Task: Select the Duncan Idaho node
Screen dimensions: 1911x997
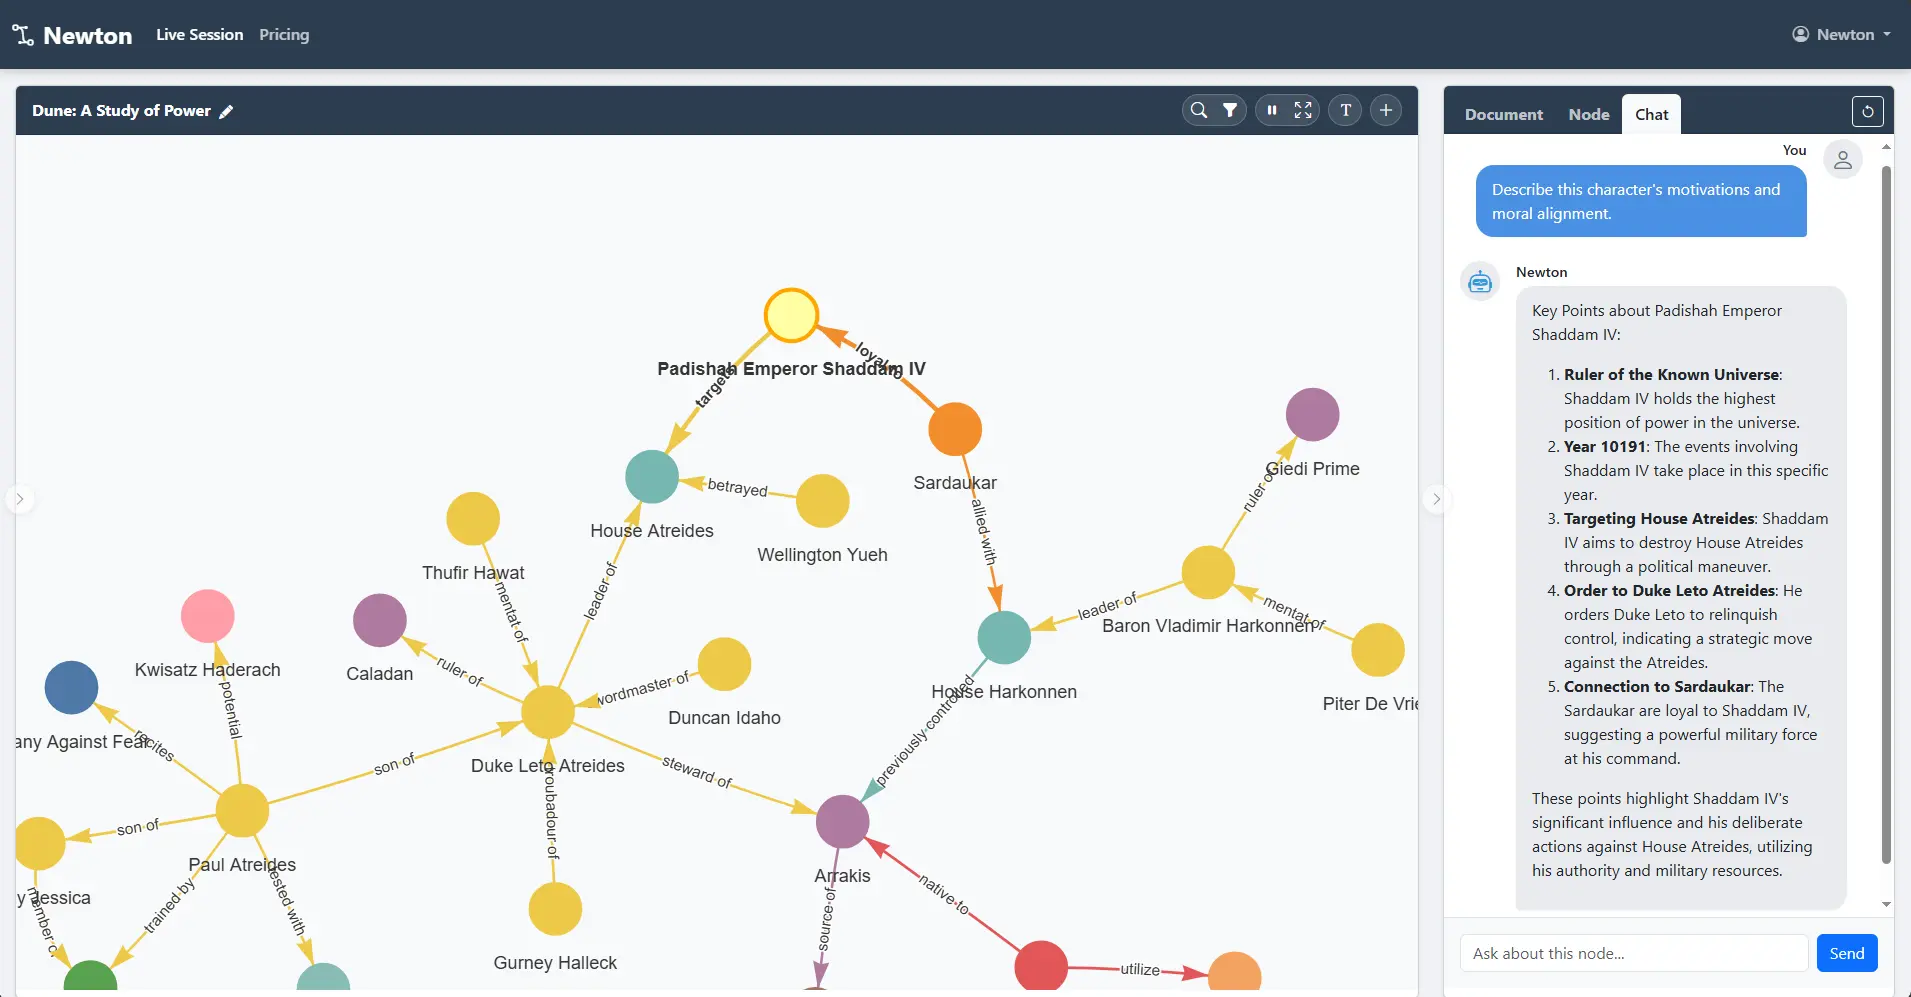Action: pyautogui.click(x=725, y=664)
